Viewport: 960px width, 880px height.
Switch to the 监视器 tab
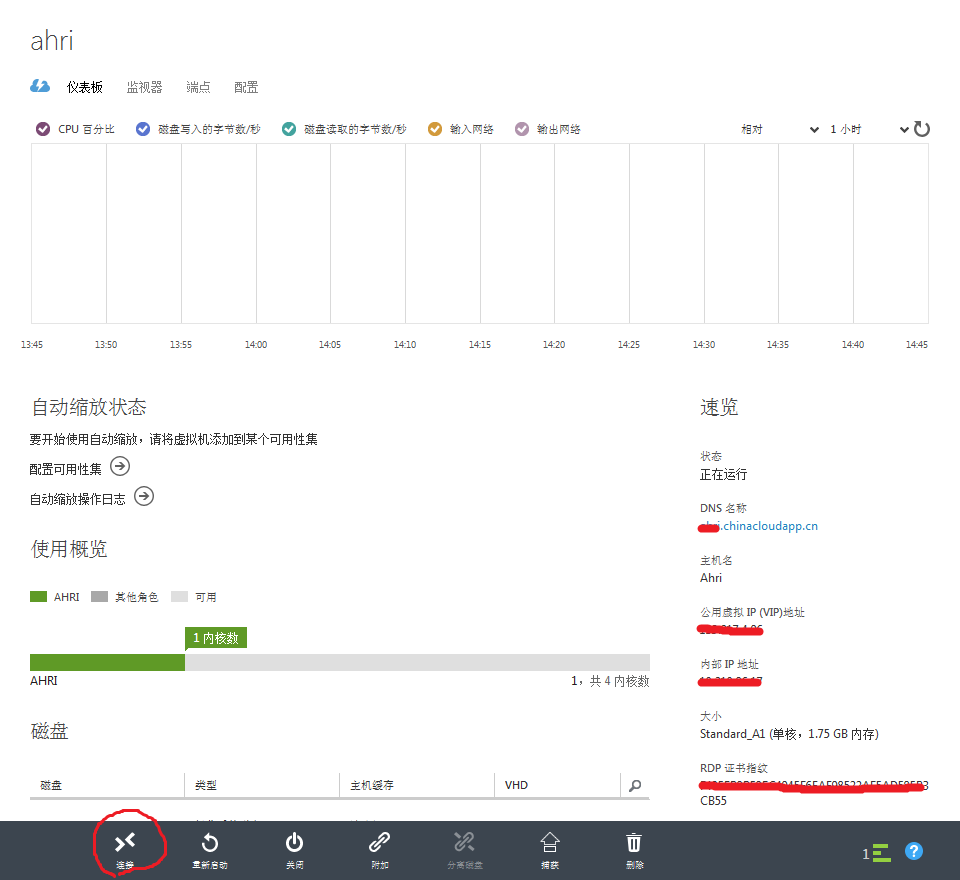(x=144, y=87)
